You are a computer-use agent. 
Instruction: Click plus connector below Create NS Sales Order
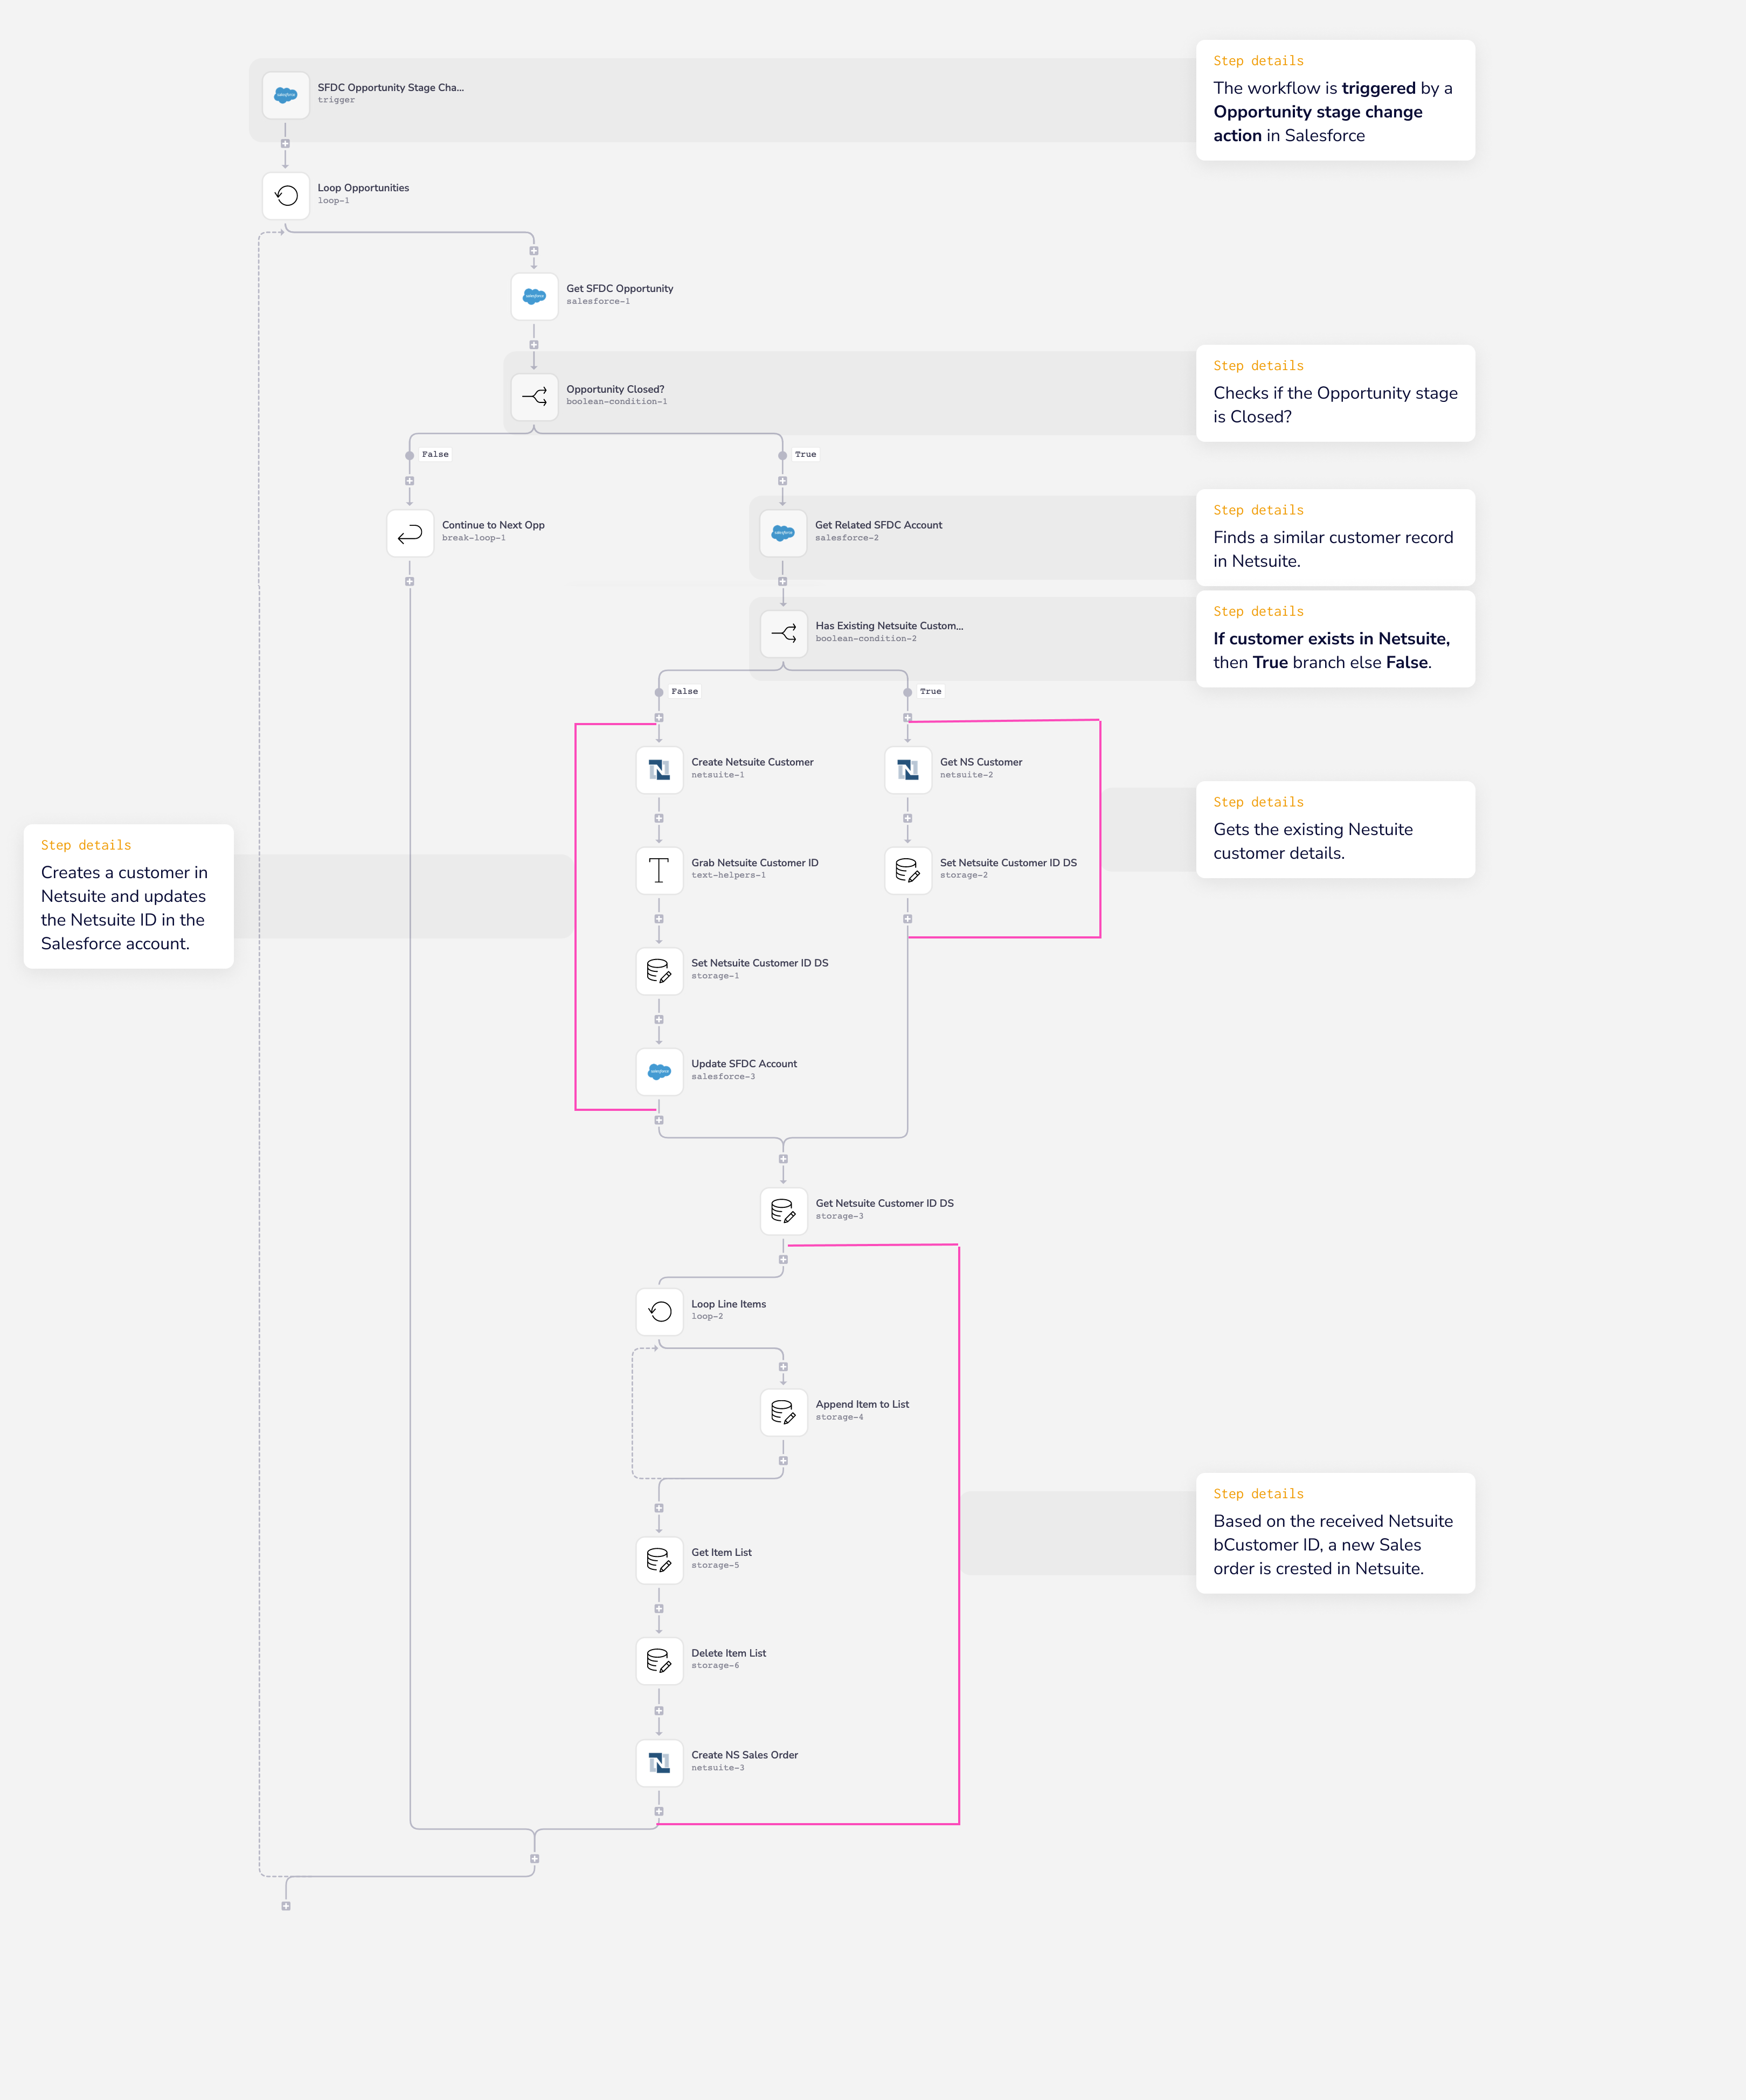click(x=659, y=1812)
